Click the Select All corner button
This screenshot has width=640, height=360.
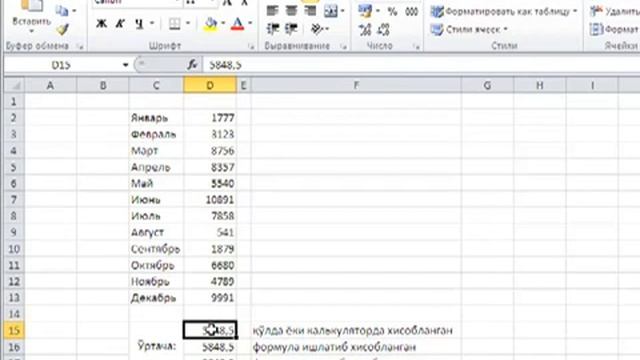(14, 85)
